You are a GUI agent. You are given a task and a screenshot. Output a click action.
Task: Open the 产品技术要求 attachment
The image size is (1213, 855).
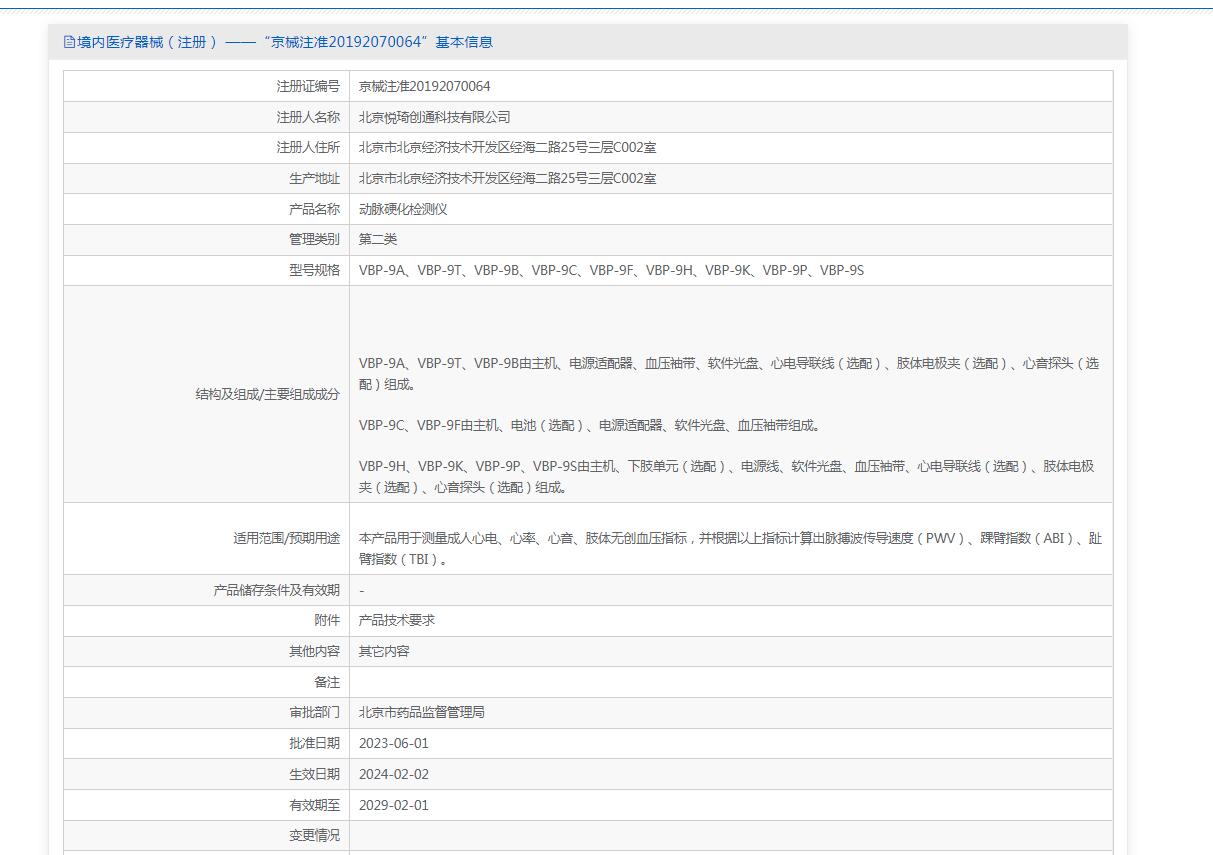click(397, 620)
